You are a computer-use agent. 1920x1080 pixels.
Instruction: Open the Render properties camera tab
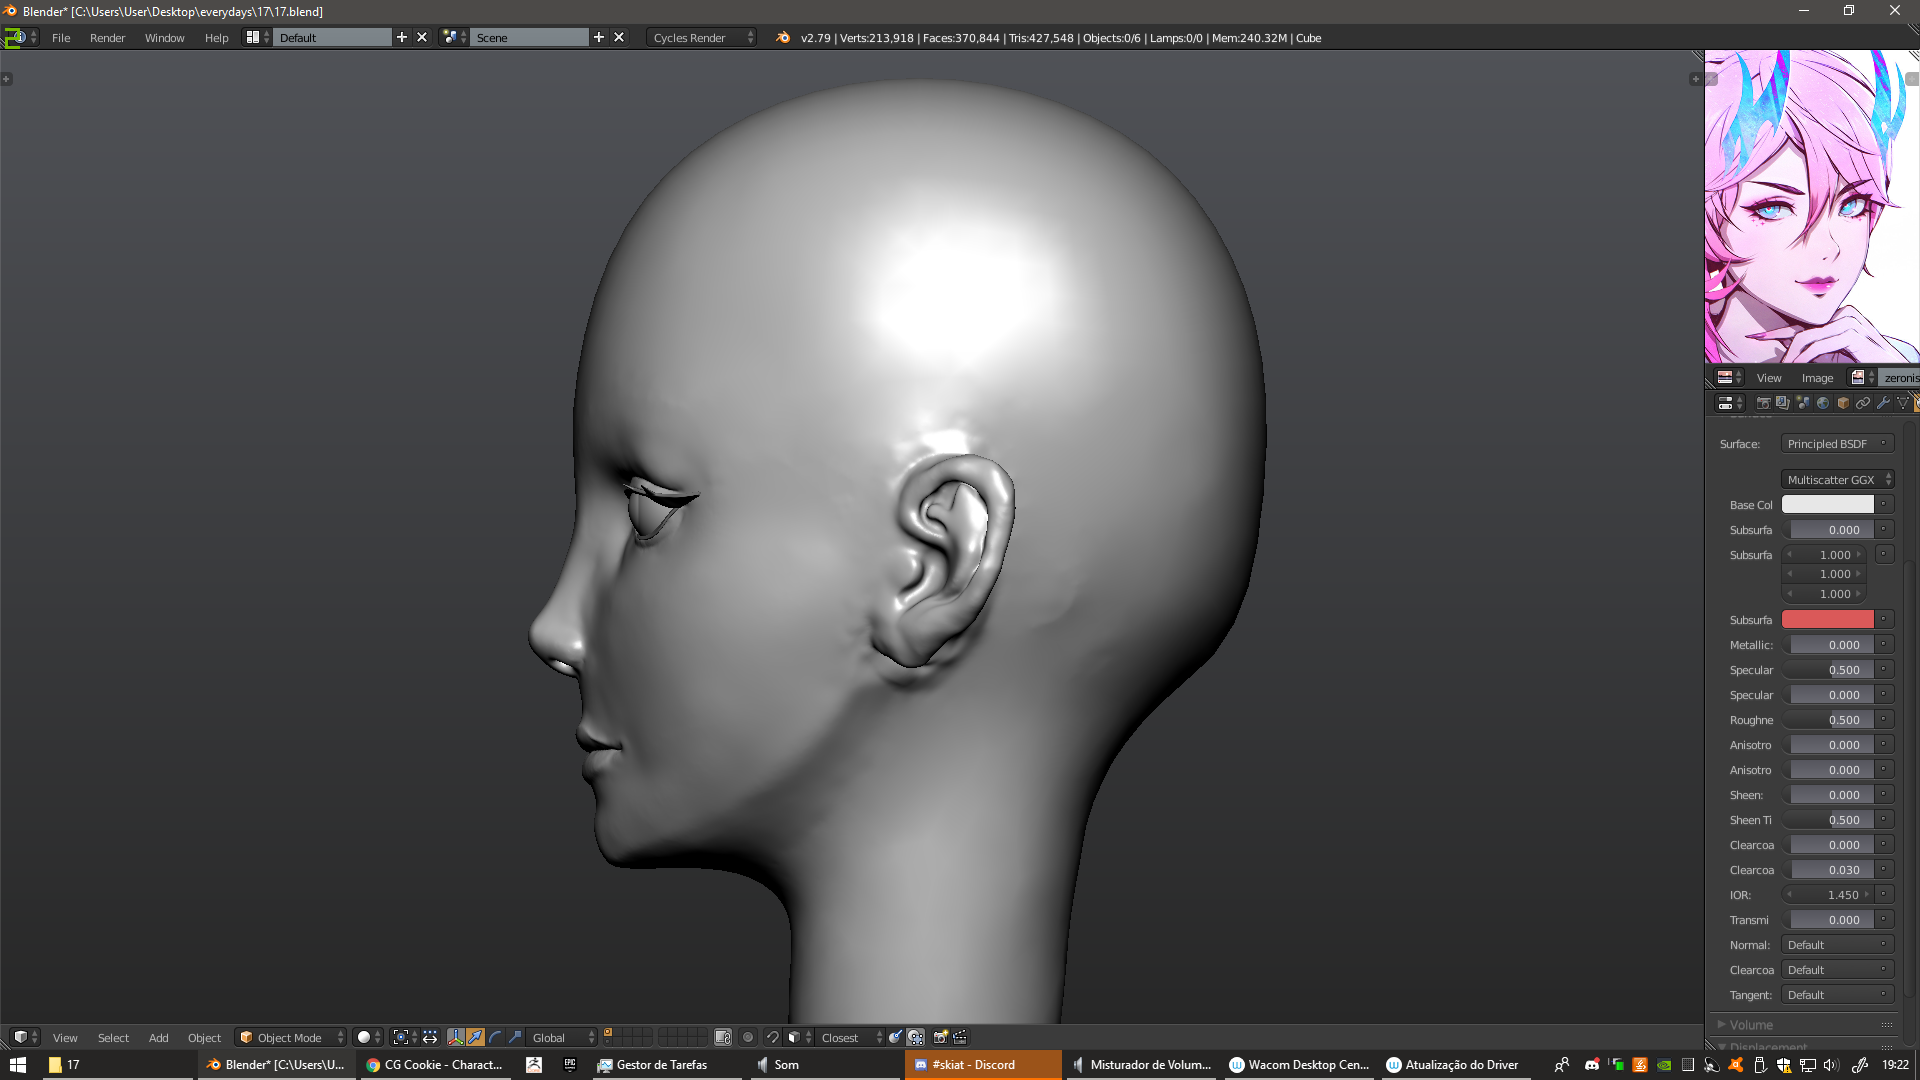coord(1763,403)
